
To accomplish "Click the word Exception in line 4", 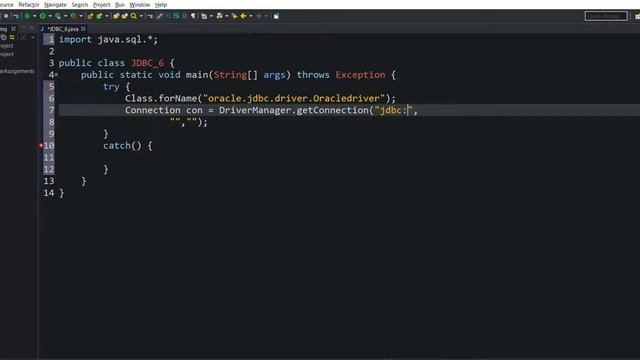I will tap(360, 75).
